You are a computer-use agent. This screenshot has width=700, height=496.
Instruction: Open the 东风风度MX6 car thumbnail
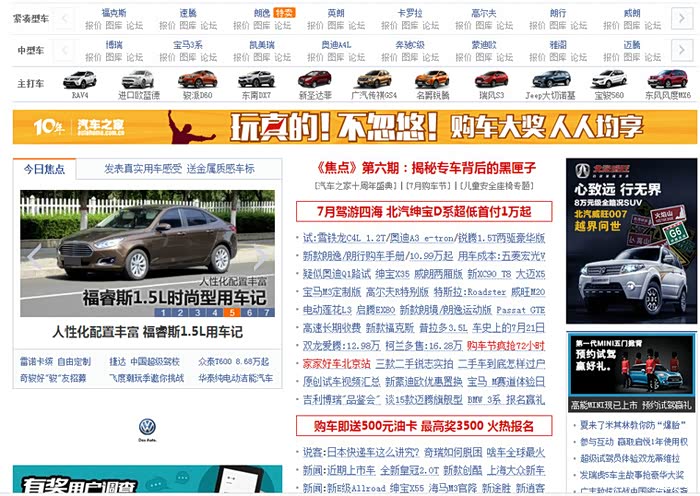pyautogui.click(x=668, y=79)
